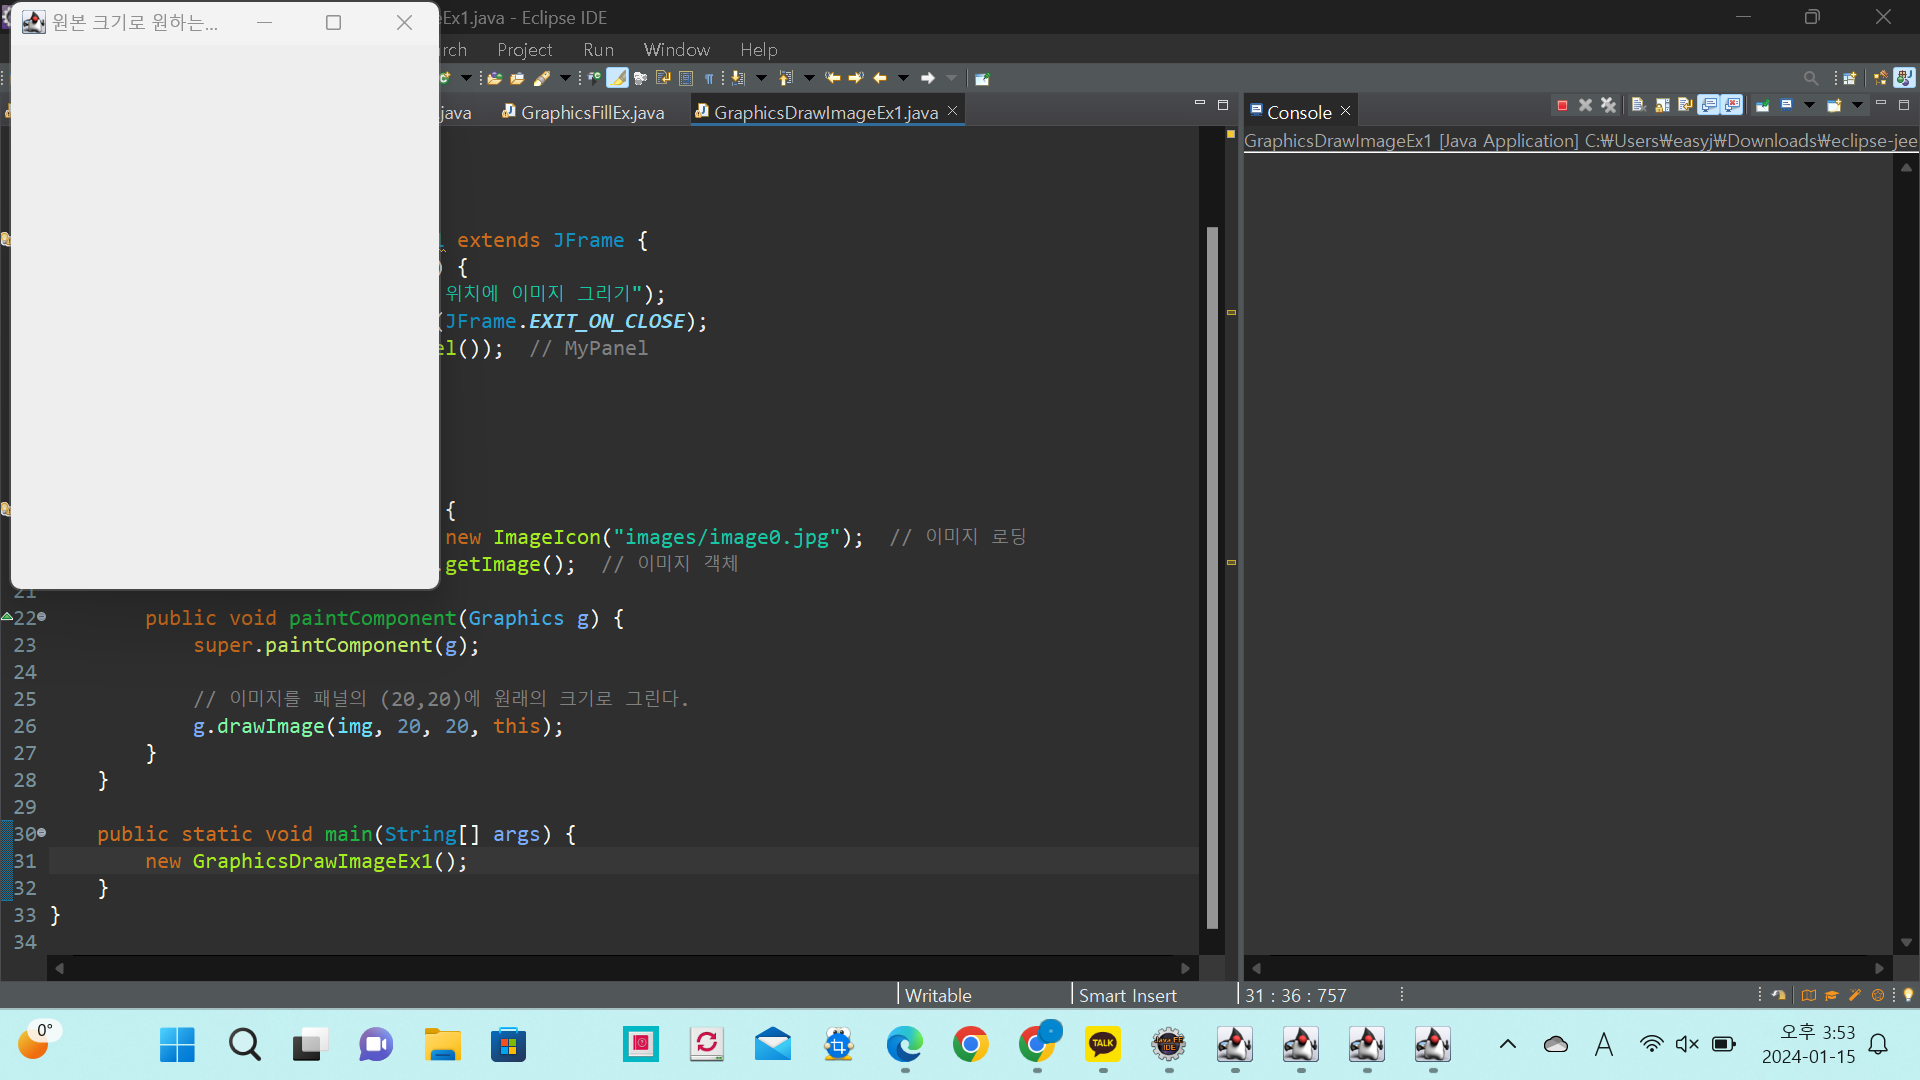Click Show Whitespace Characters pilcrow icon
Image resolution: width=1920 pixels, height=1080 pixels.
tap(709, 78)
